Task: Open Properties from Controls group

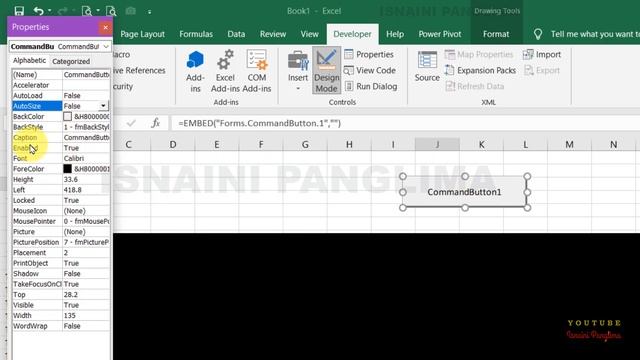Action: (369, 54)
